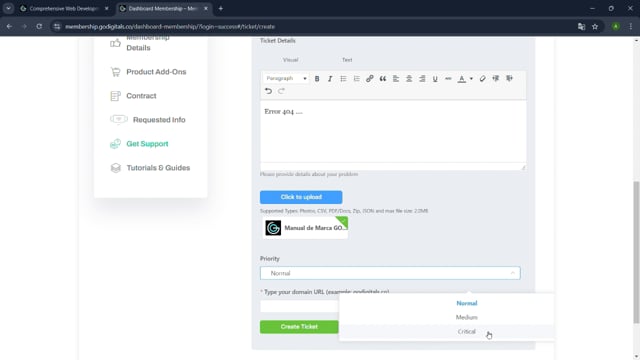Insert a bulleted list
This screenshot has height=360, width=640.
(x=343, y=78)
